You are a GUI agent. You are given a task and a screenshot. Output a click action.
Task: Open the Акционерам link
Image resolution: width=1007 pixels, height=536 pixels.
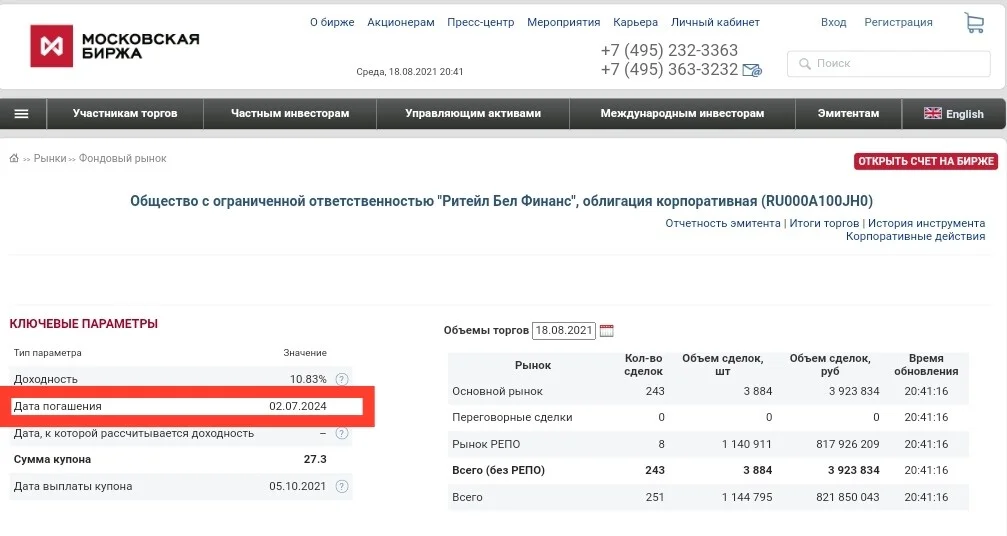pyautogui.click(x=401, y=22)
